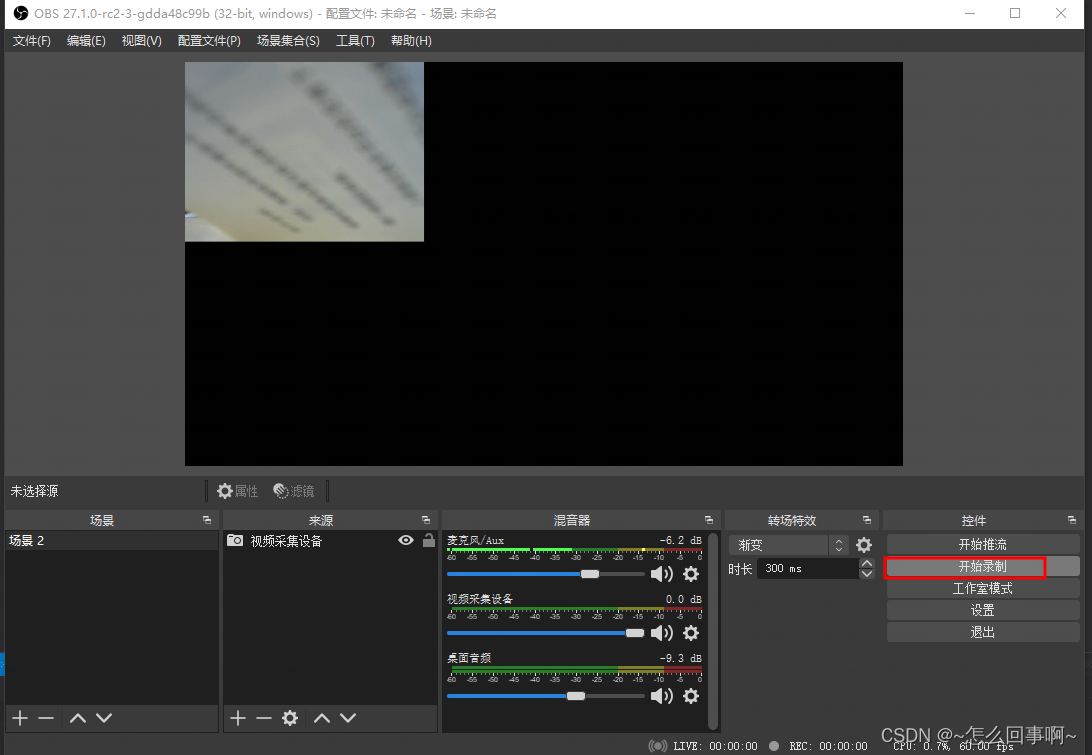This screenshot has height=755, width=1092.
Task: Toggle 工作室模式 studio mode
Action: click(x=983, y=589)
